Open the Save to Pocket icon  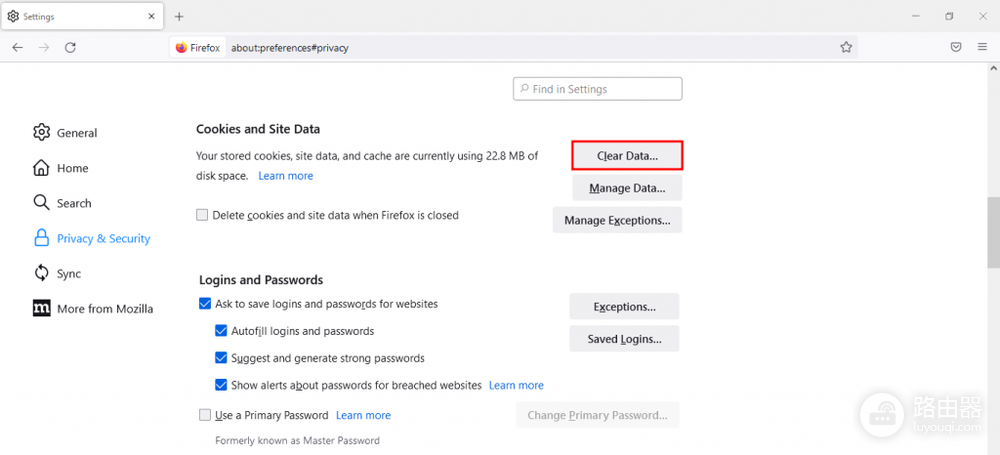click(x=955, y=47)
